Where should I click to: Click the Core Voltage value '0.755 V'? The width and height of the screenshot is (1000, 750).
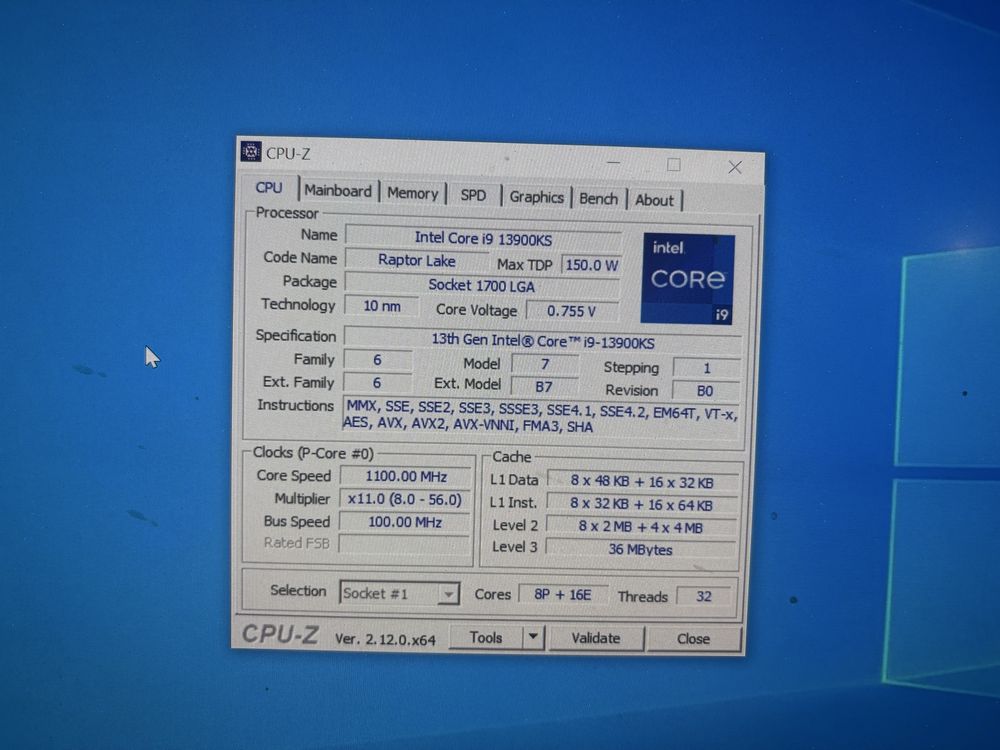571,311
